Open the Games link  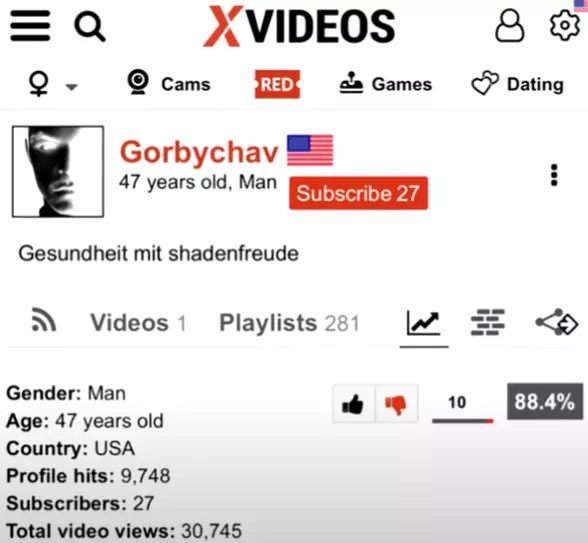(386, 83)
